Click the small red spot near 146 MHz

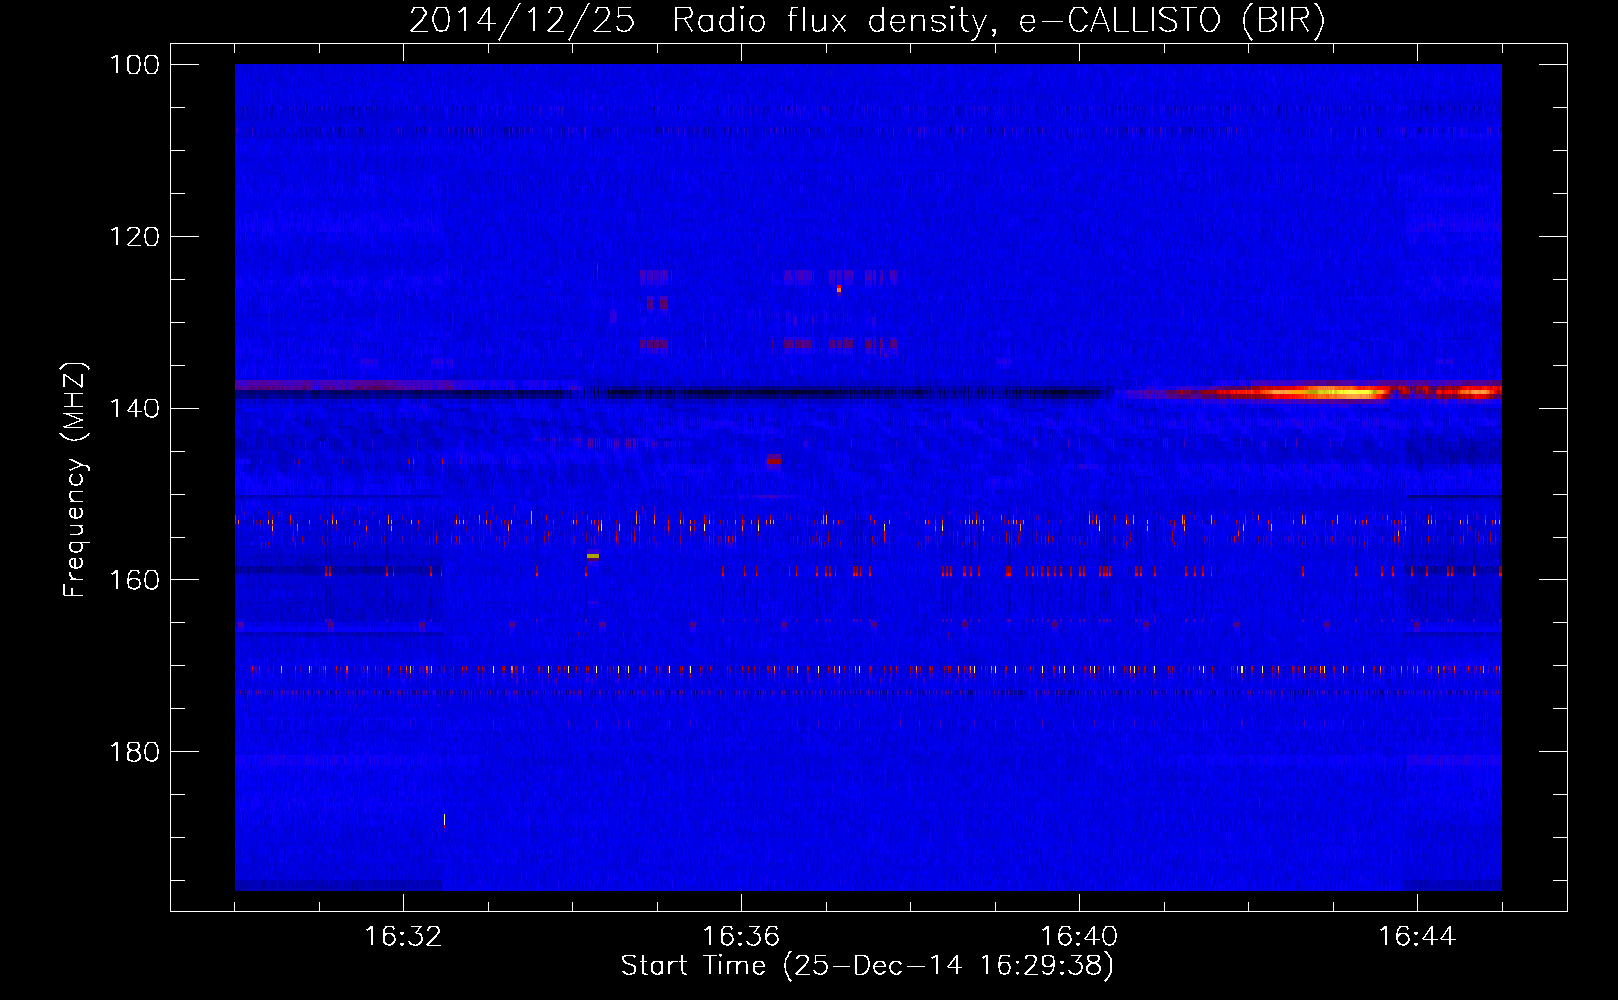pyautogui.click(x=773, y=460)
